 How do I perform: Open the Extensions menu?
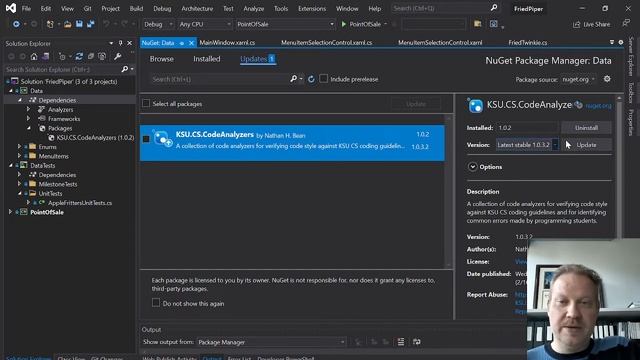coord(312,8)
